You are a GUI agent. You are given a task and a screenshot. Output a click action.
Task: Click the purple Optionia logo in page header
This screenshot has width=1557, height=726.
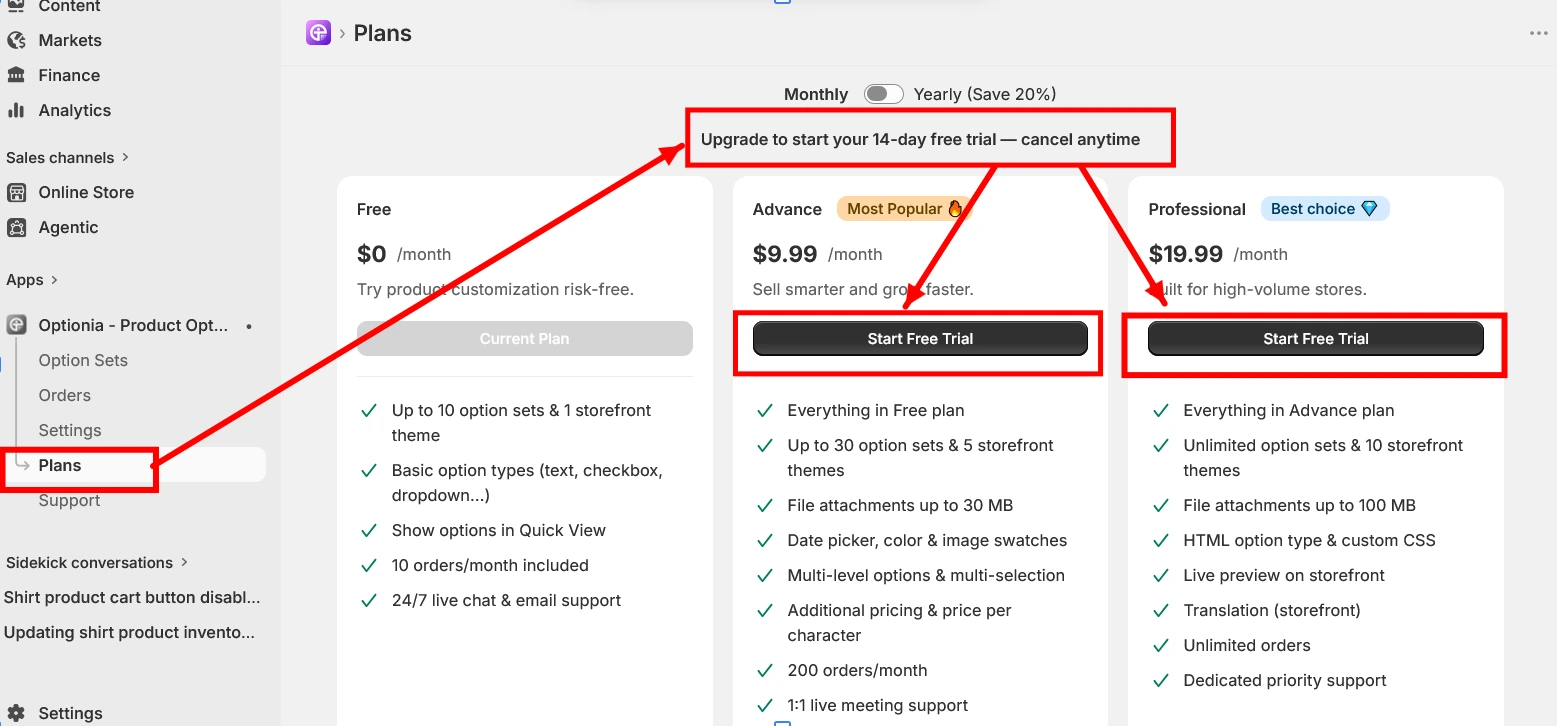click(318, 33)
